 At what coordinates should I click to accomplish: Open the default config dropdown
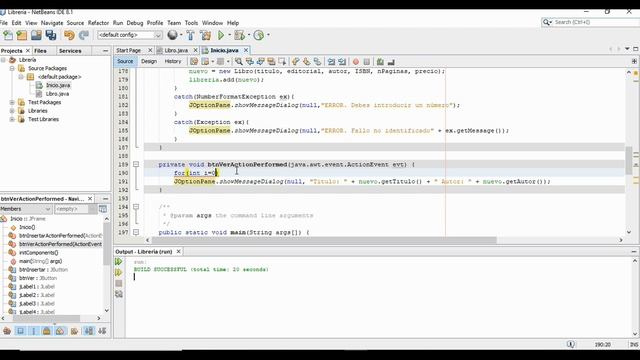point(130,35)
